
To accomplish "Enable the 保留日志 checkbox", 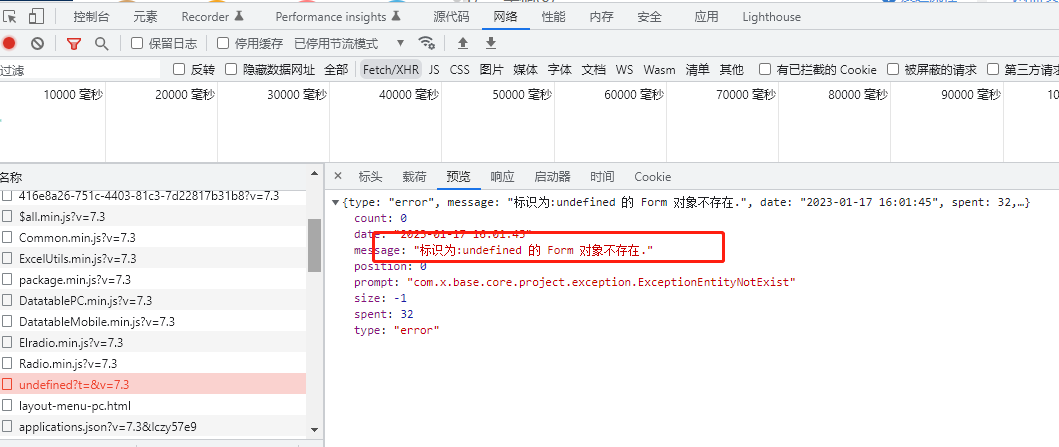I will [137, 43].
